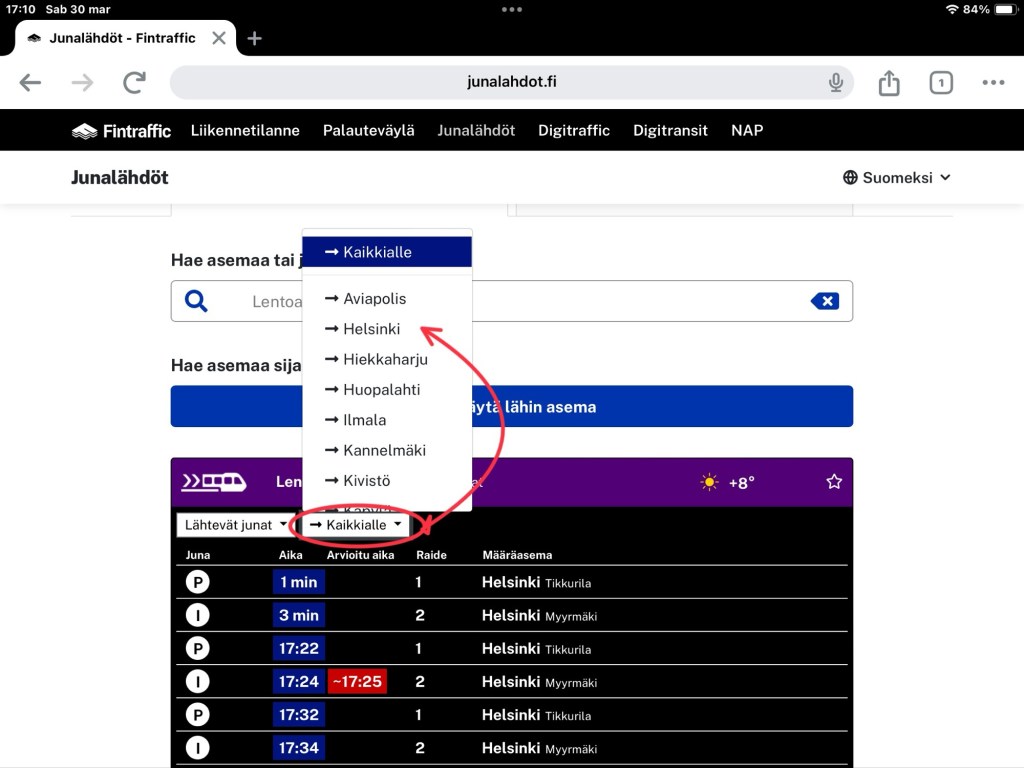Screen dimensions: 1024x768
Task: Collapse the Kaikkialle destination dropdown
Action: 356,525
